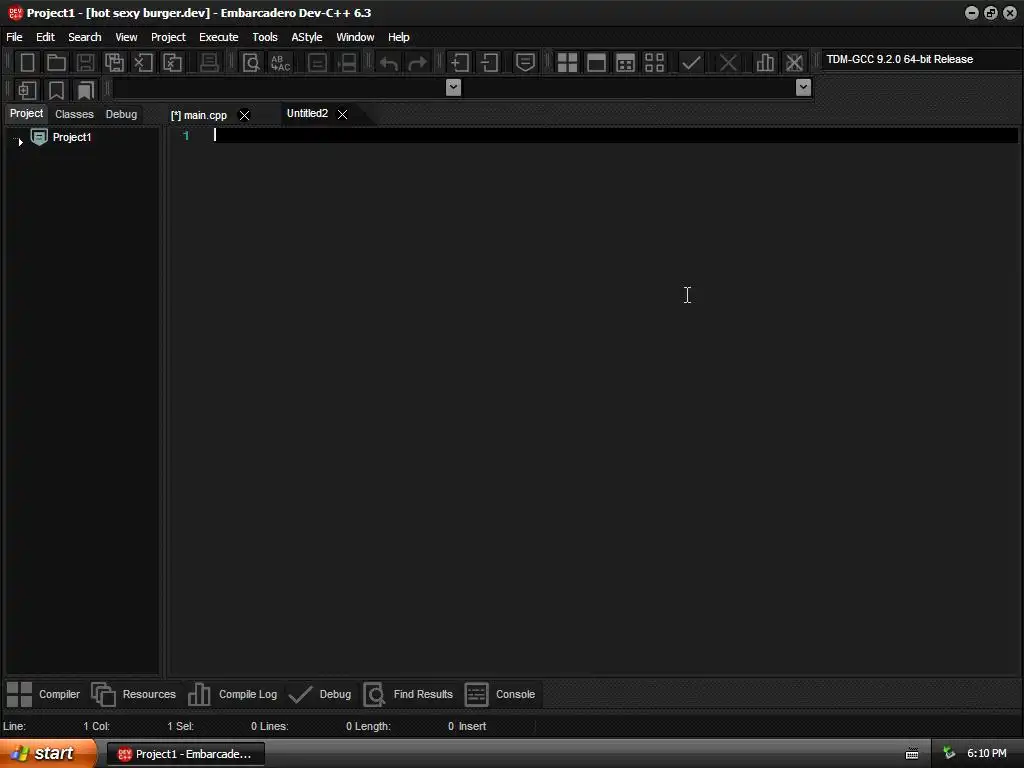Open the Edit menu
This screenshot has height=768, width=1024.
45,37
